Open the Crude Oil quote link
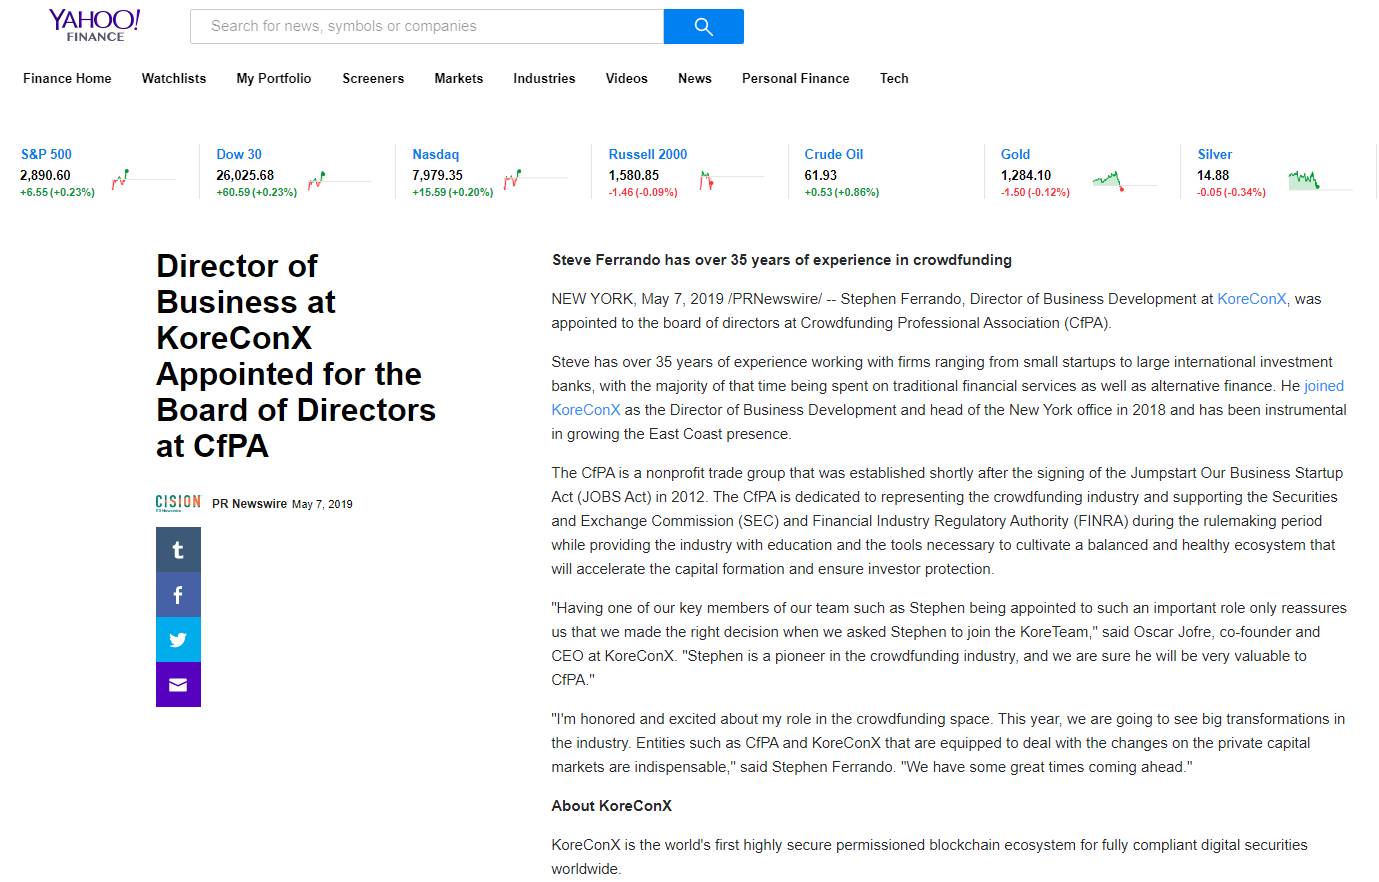1379x882 pixels. (834, 154)
